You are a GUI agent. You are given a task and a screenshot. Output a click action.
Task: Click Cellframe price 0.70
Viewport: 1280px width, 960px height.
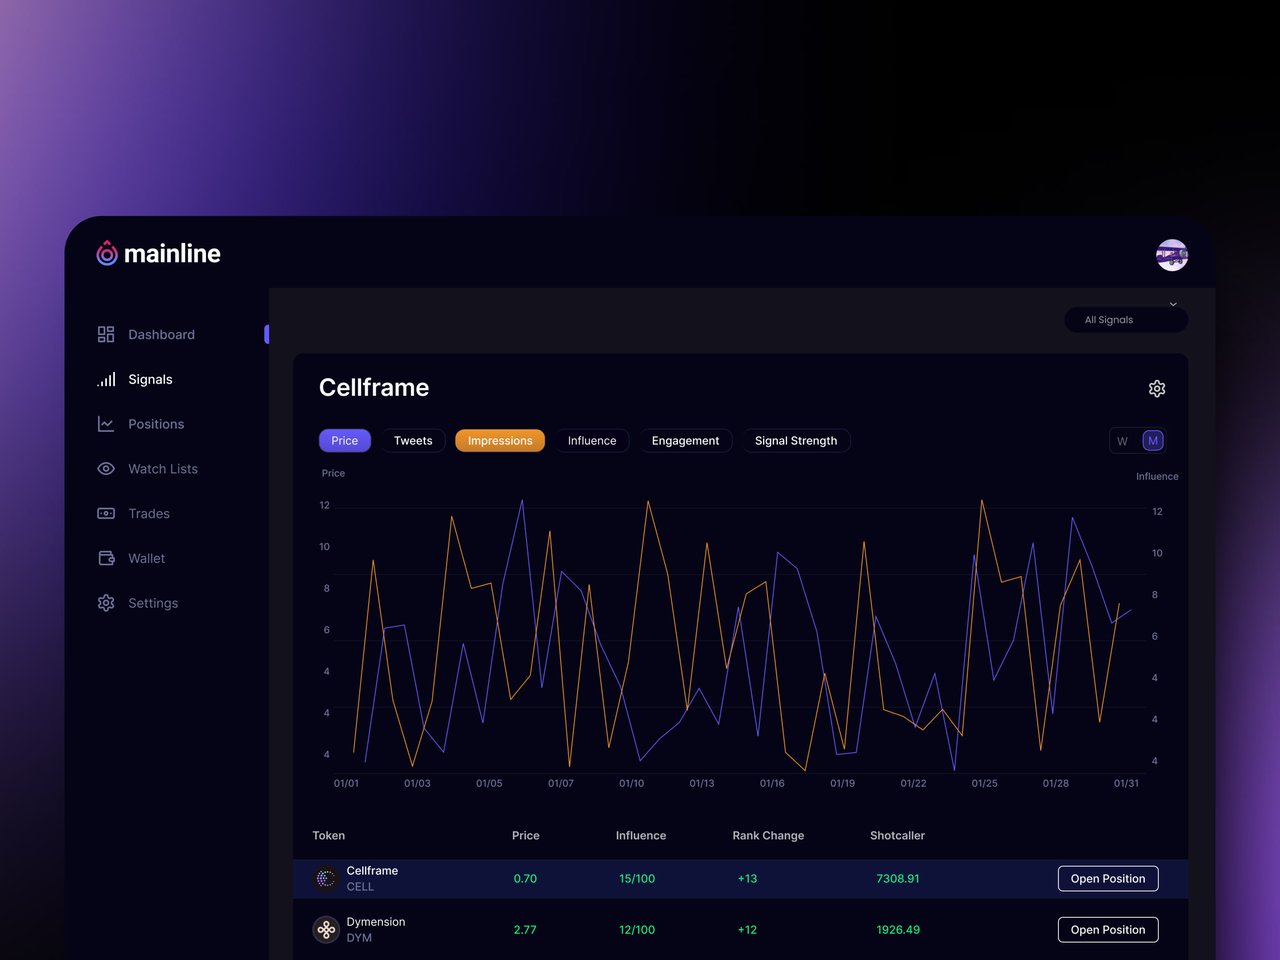(x=525, y=879)
